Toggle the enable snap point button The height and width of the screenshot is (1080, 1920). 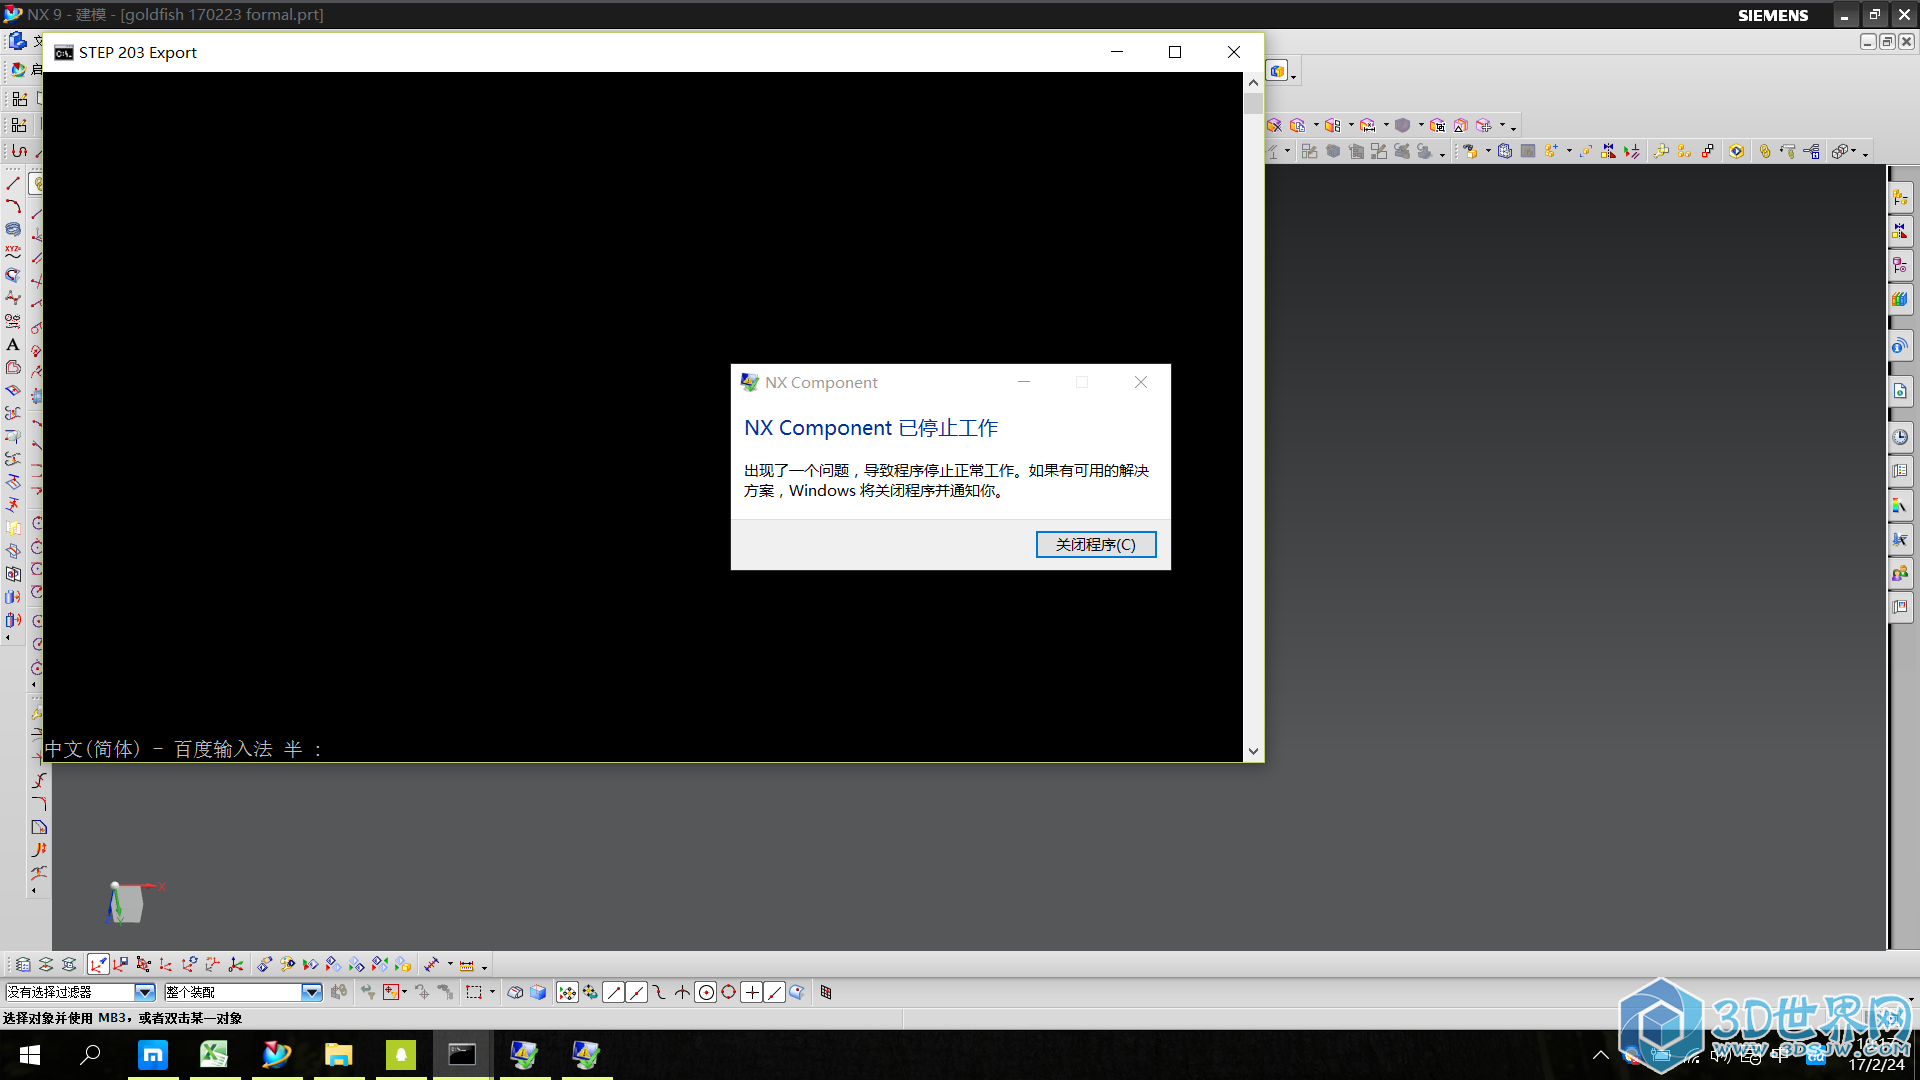pyautogui.click(x=567, y=992)
